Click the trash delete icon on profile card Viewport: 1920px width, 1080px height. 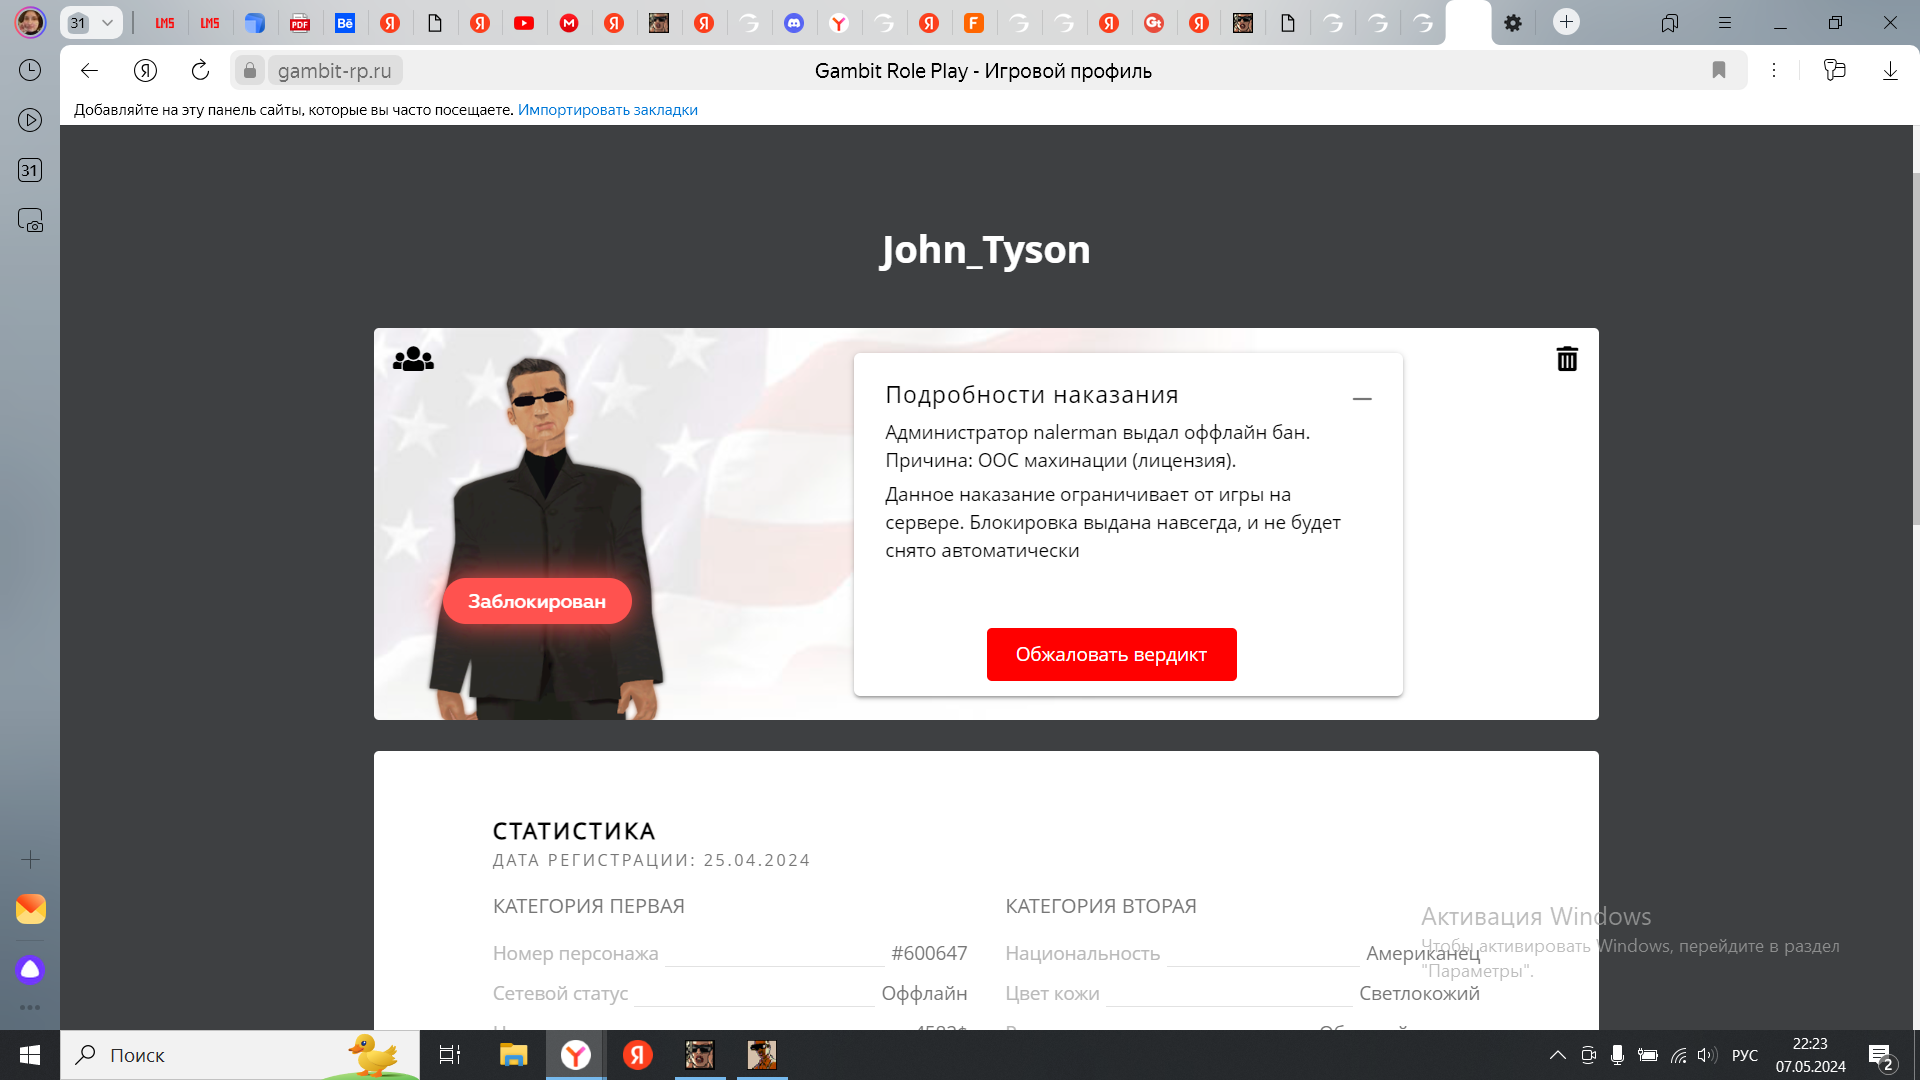click(x=1567, y=359)
